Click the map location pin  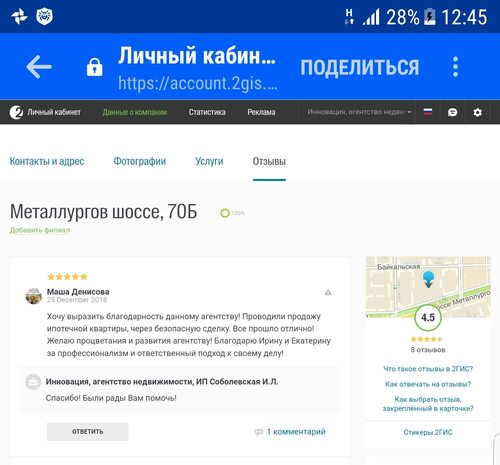point(428,279)
